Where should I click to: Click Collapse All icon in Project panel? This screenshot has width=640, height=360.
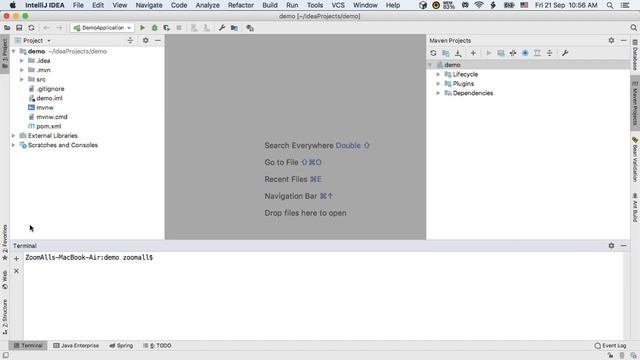point(130,40)
